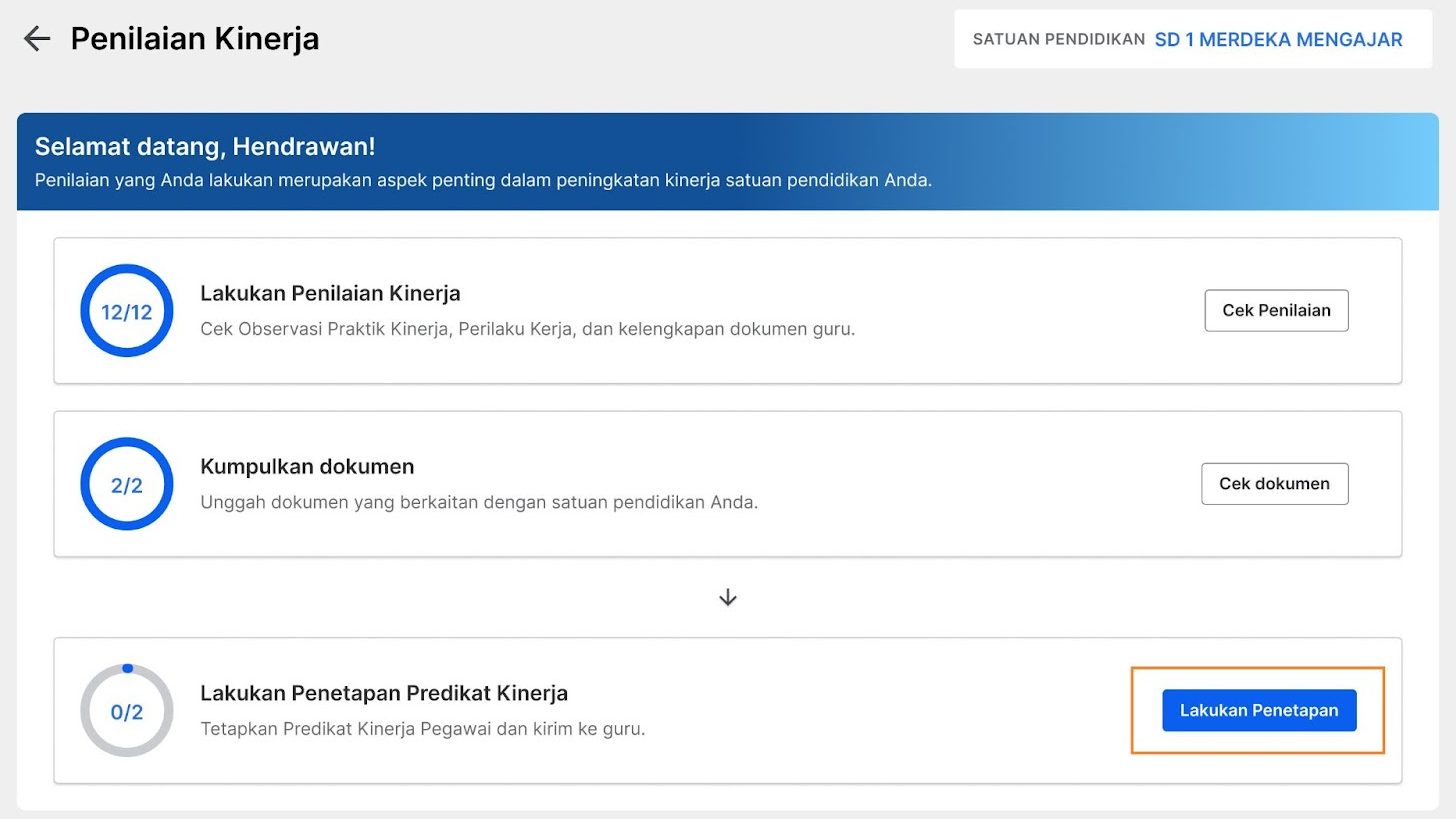Viewport: 1456px width, 819px height.
Task: Click the 12/12 progress ring
Action: (x=127, y=311)
